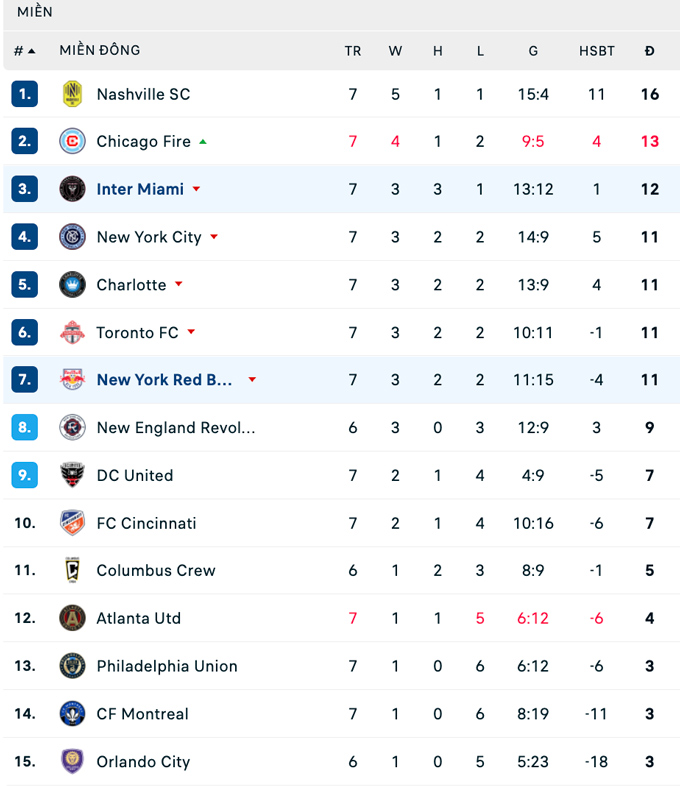Click the red down arrow beside Charlotte

pyautogui.click(x=179, y=284)
